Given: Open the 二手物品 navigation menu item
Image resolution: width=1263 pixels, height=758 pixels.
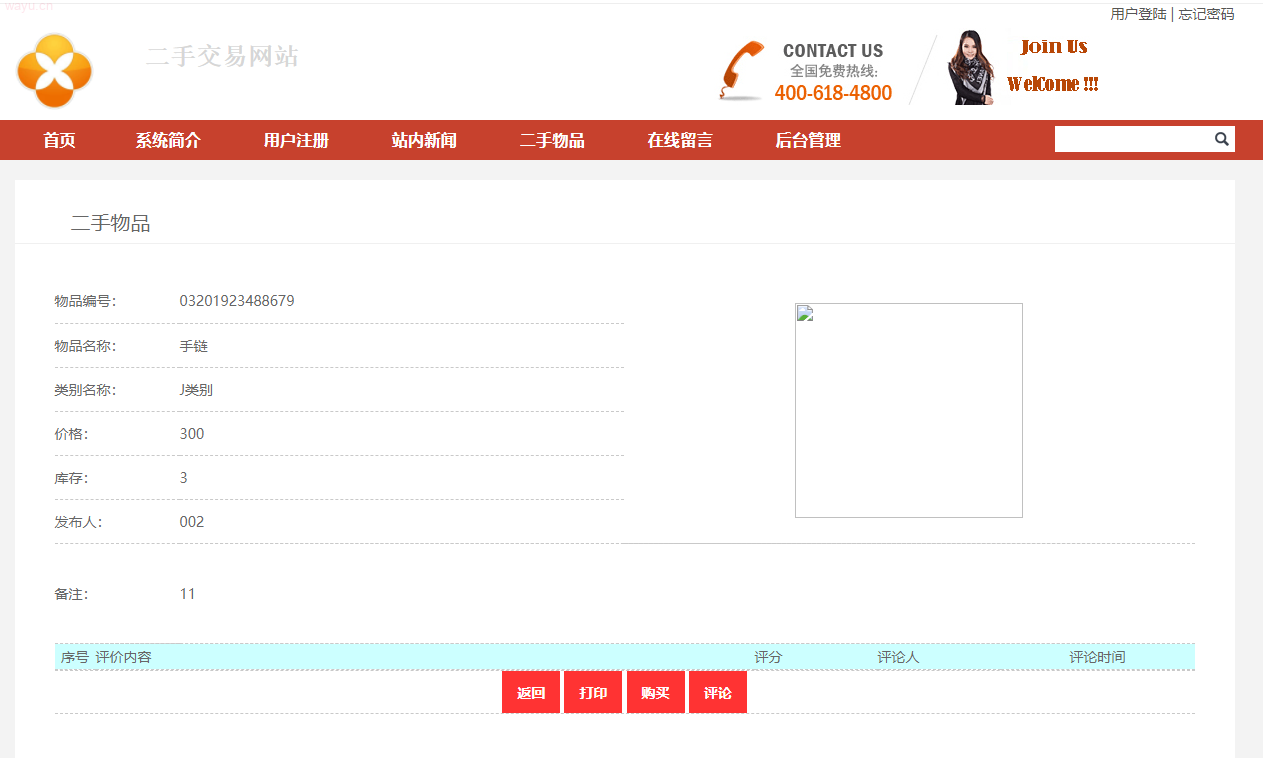Looking at the screenshot, I should [552, 140].
